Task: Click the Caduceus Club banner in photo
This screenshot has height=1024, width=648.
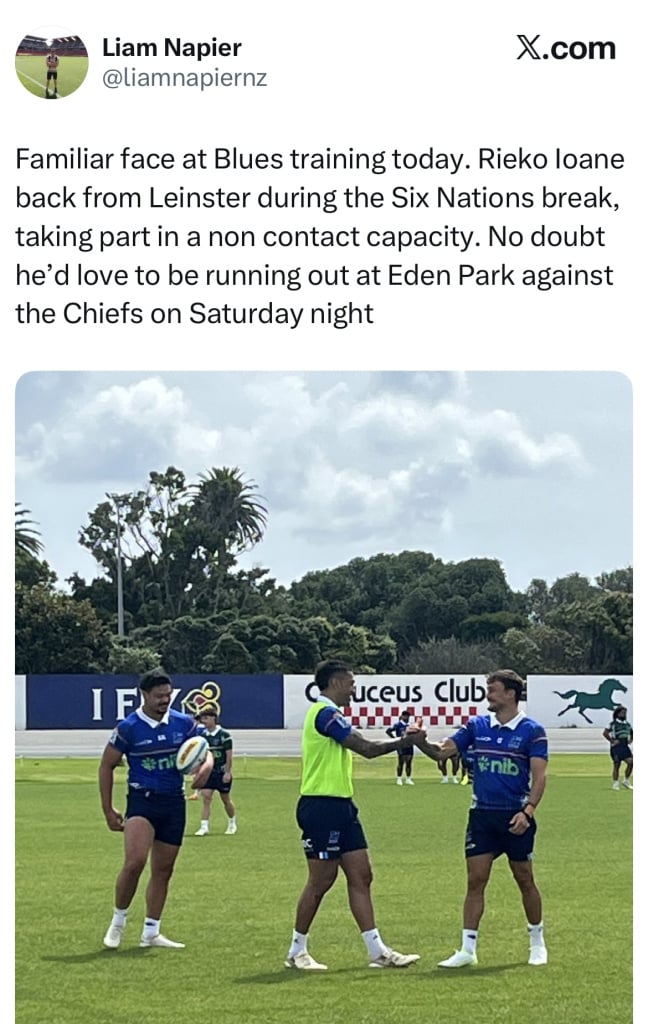Action: [x=405, y=701]
